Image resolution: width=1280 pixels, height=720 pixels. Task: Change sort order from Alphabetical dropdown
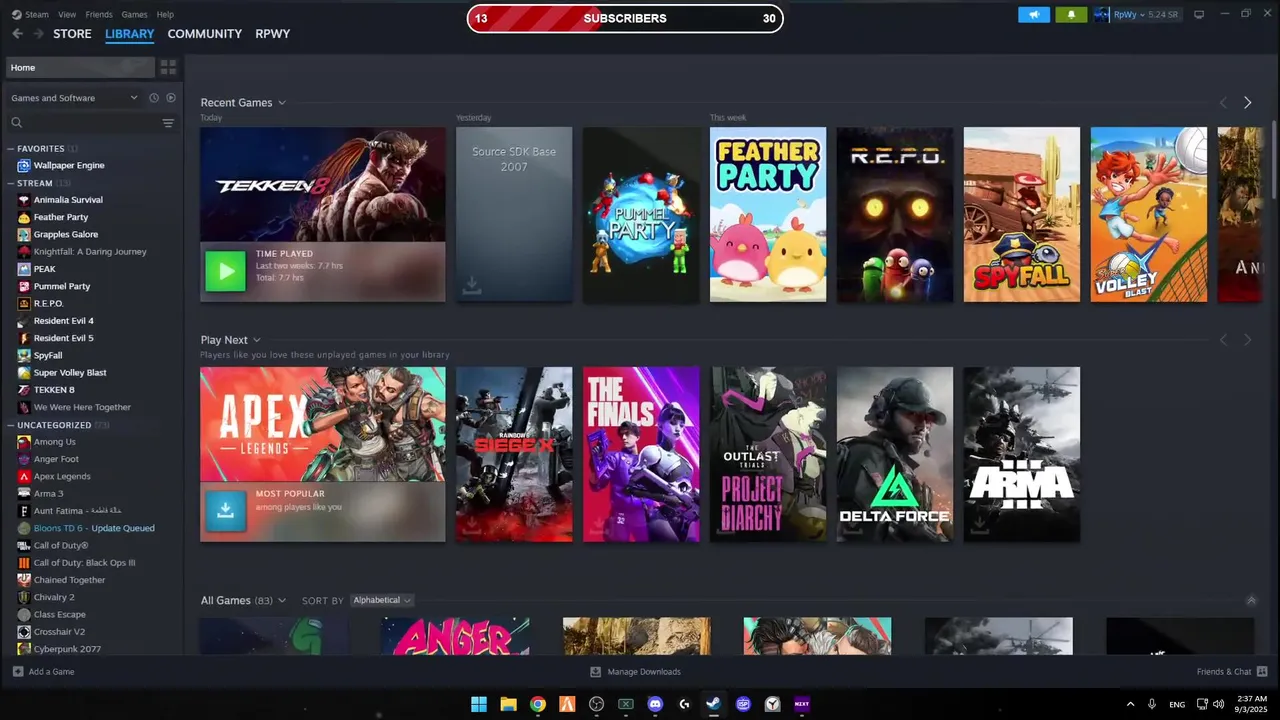[381, 600]
